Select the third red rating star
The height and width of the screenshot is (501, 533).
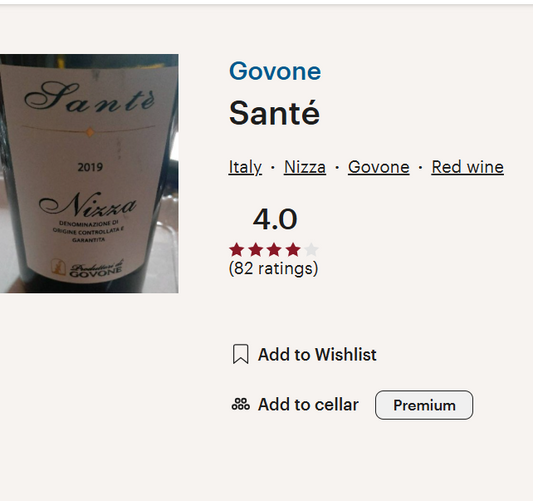tap(274, 250)
